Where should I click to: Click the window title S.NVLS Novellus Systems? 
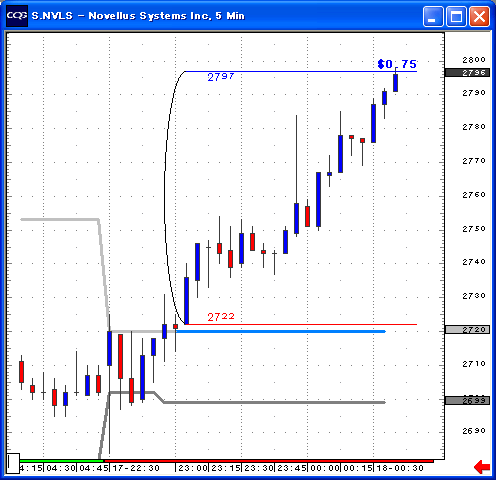(138, 16)
